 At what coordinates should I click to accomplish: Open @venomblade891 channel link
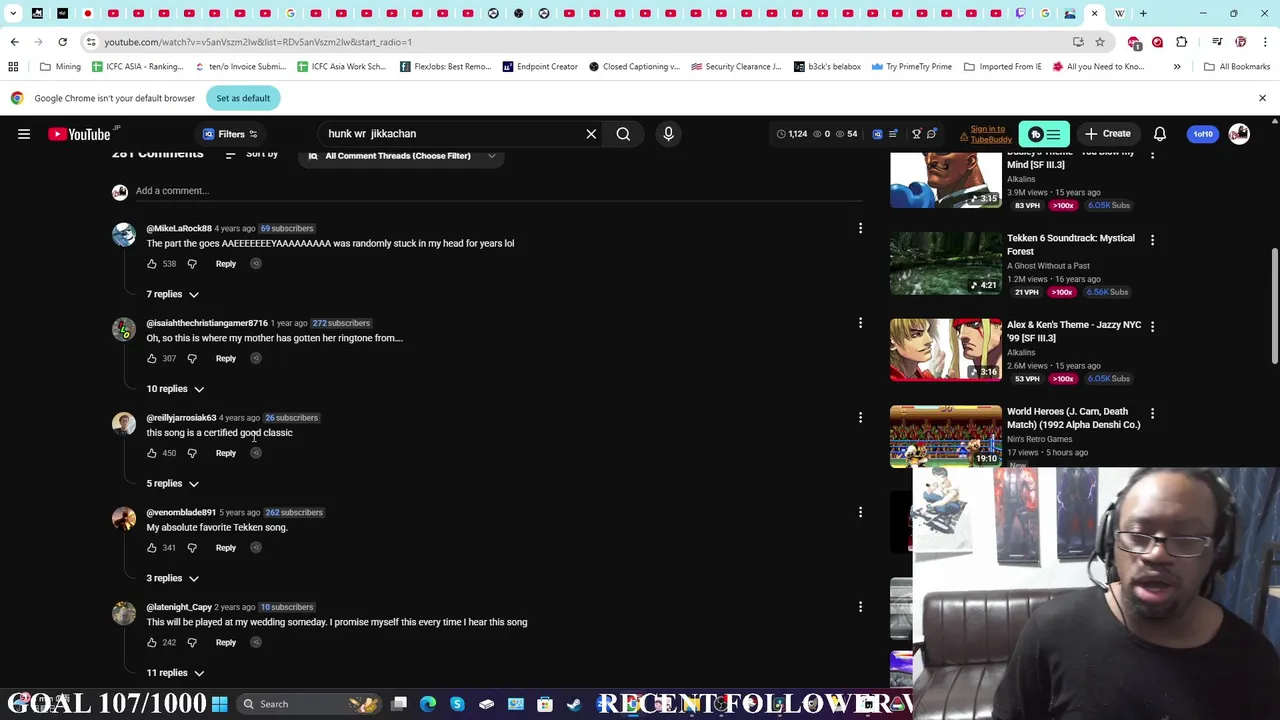pos(181,513)
